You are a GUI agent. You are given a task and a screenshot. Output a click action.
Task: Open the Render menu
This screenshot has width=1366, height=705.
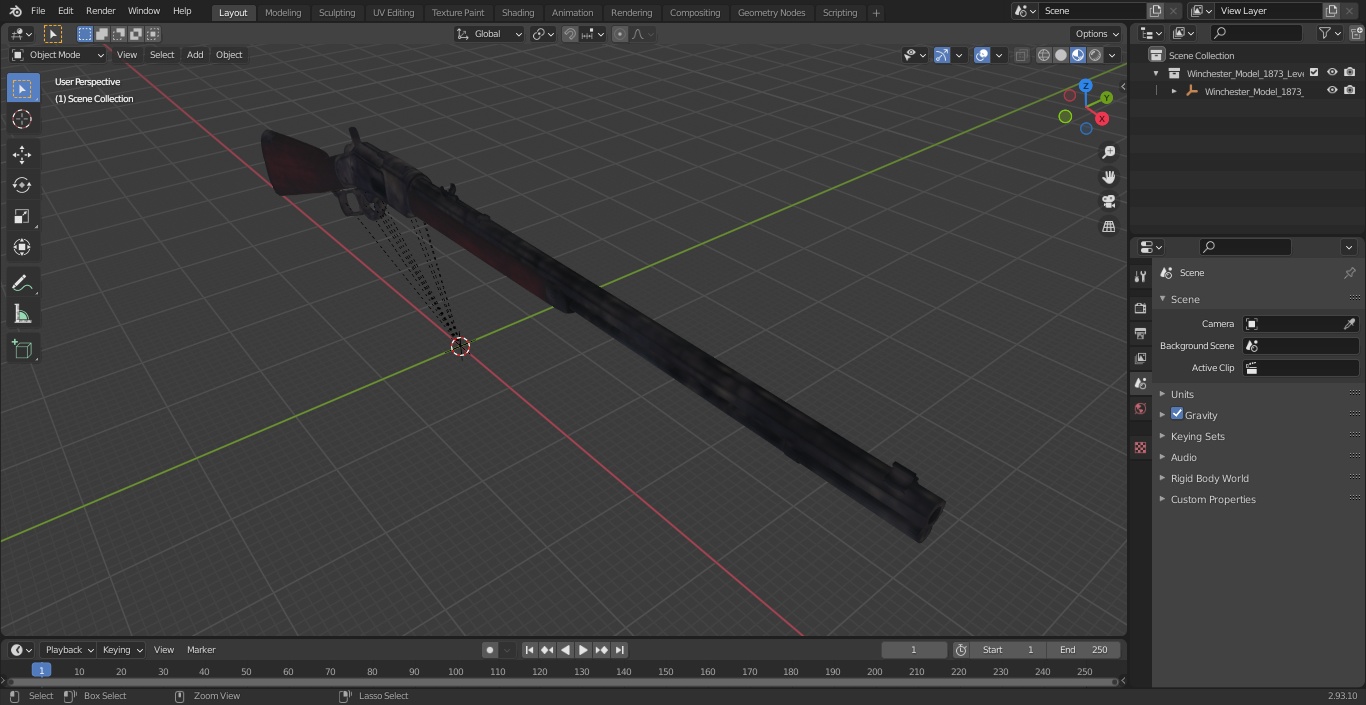coord(100,11)
